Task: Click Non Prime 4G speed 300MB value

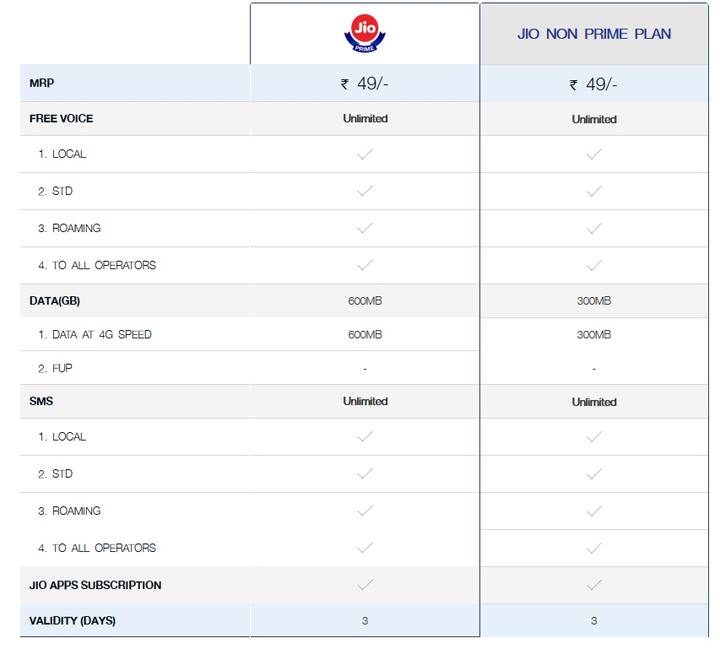Action: click(x=594, y=334)
